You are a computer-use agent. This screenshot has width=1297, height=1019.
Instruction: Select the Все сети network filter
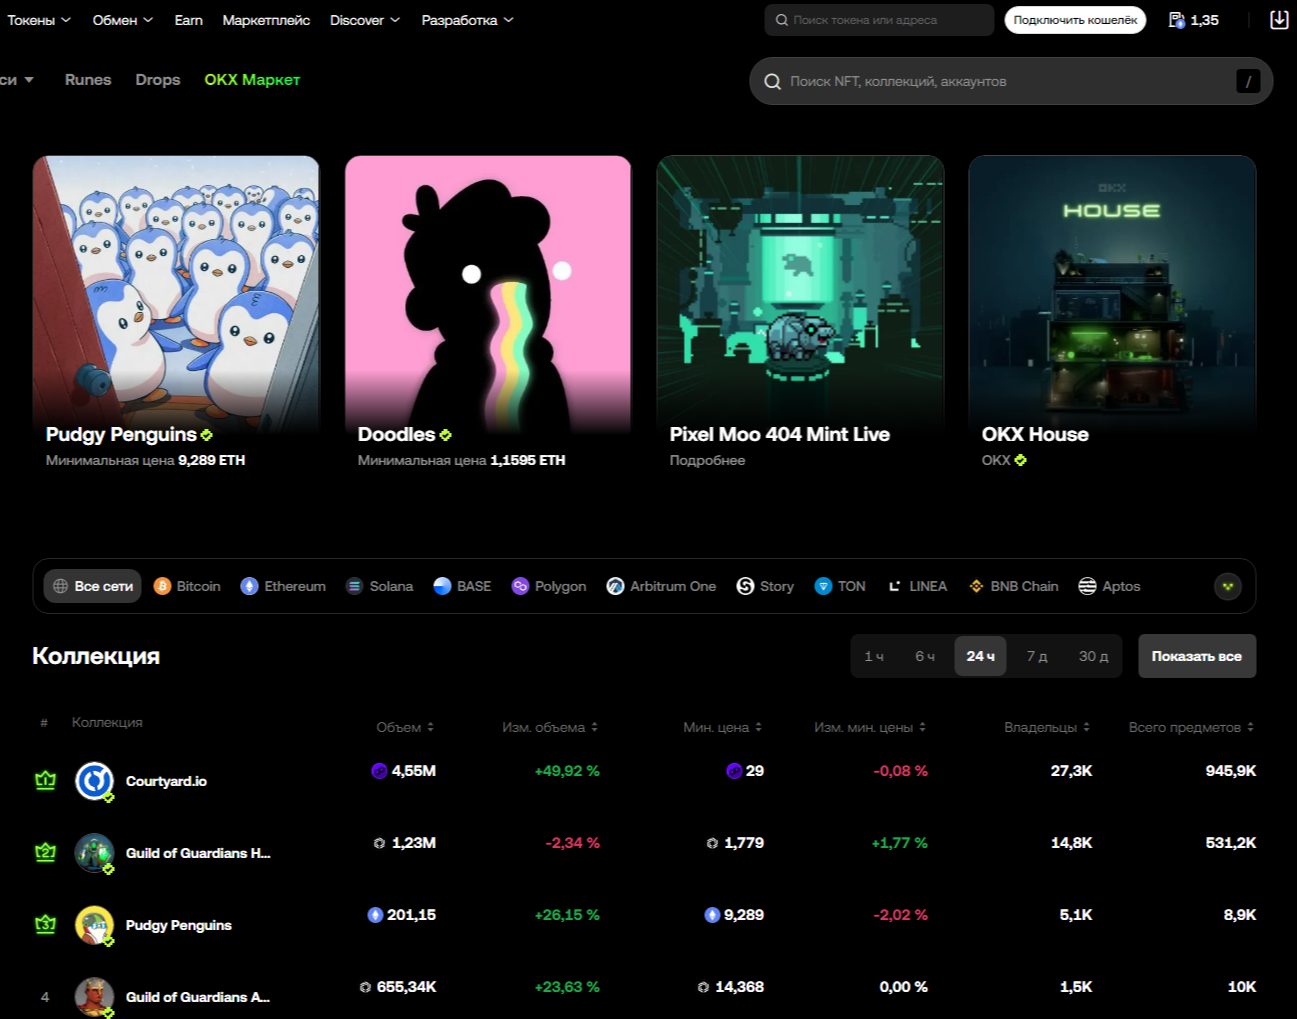[93, 586]
